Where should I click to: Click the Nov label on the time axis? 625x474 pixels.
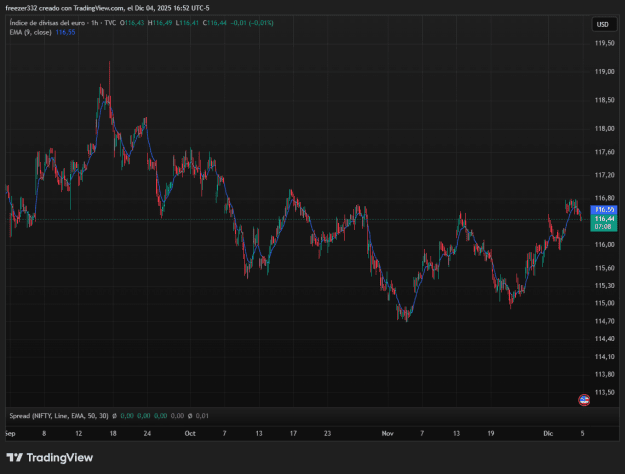pos(387,433)
